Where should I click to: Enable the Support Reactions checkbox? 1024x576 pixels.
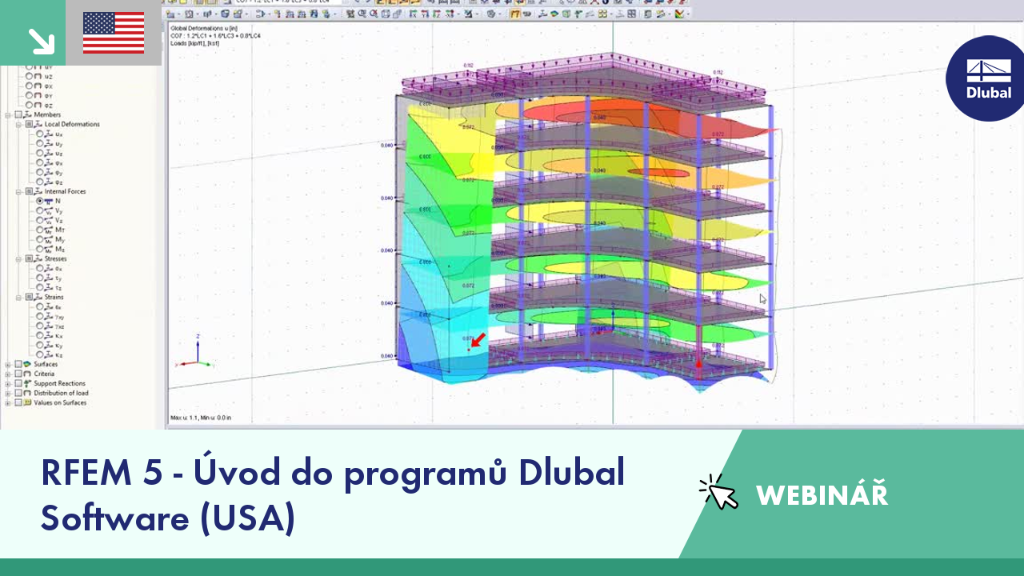pyautogui.click(x=18, y=383)
